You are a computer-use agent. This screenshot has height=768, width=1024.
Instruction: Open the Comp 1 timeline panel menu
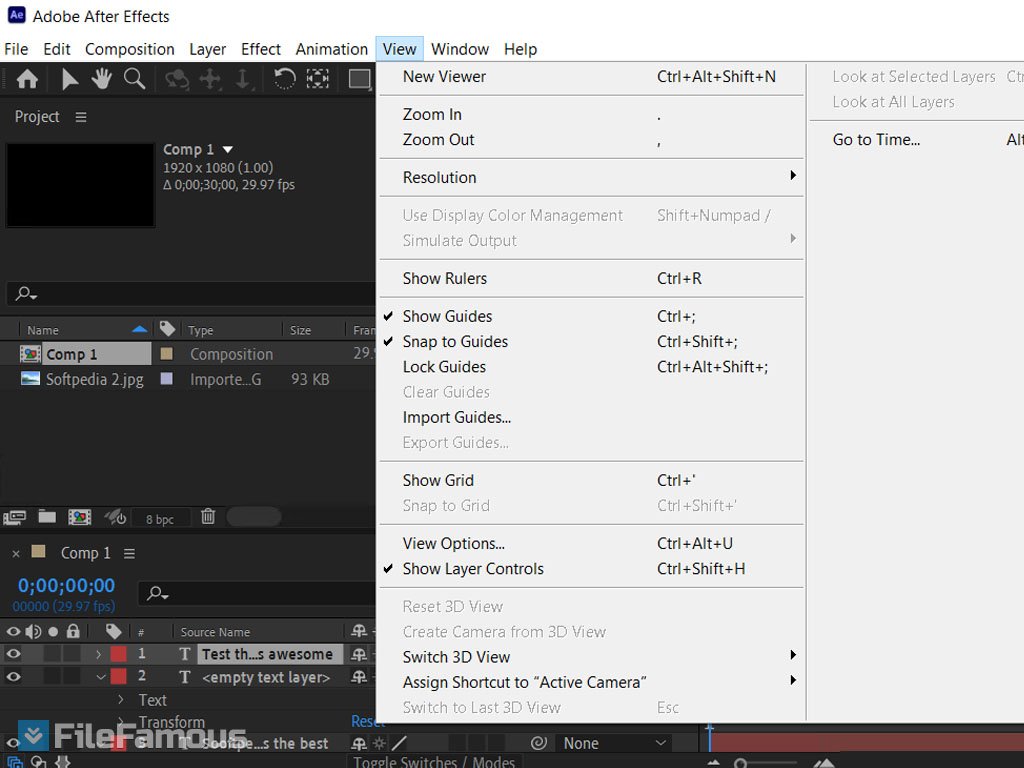pyautogui.click(x=129, y=554)
